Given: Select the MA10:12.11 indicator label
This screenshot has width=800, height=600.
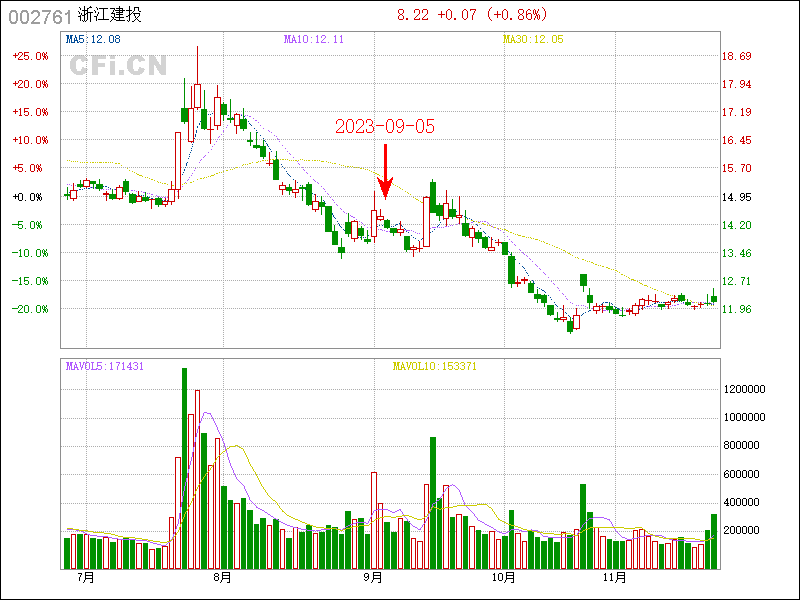Looking at the screenshot, I should pos(314,39).
